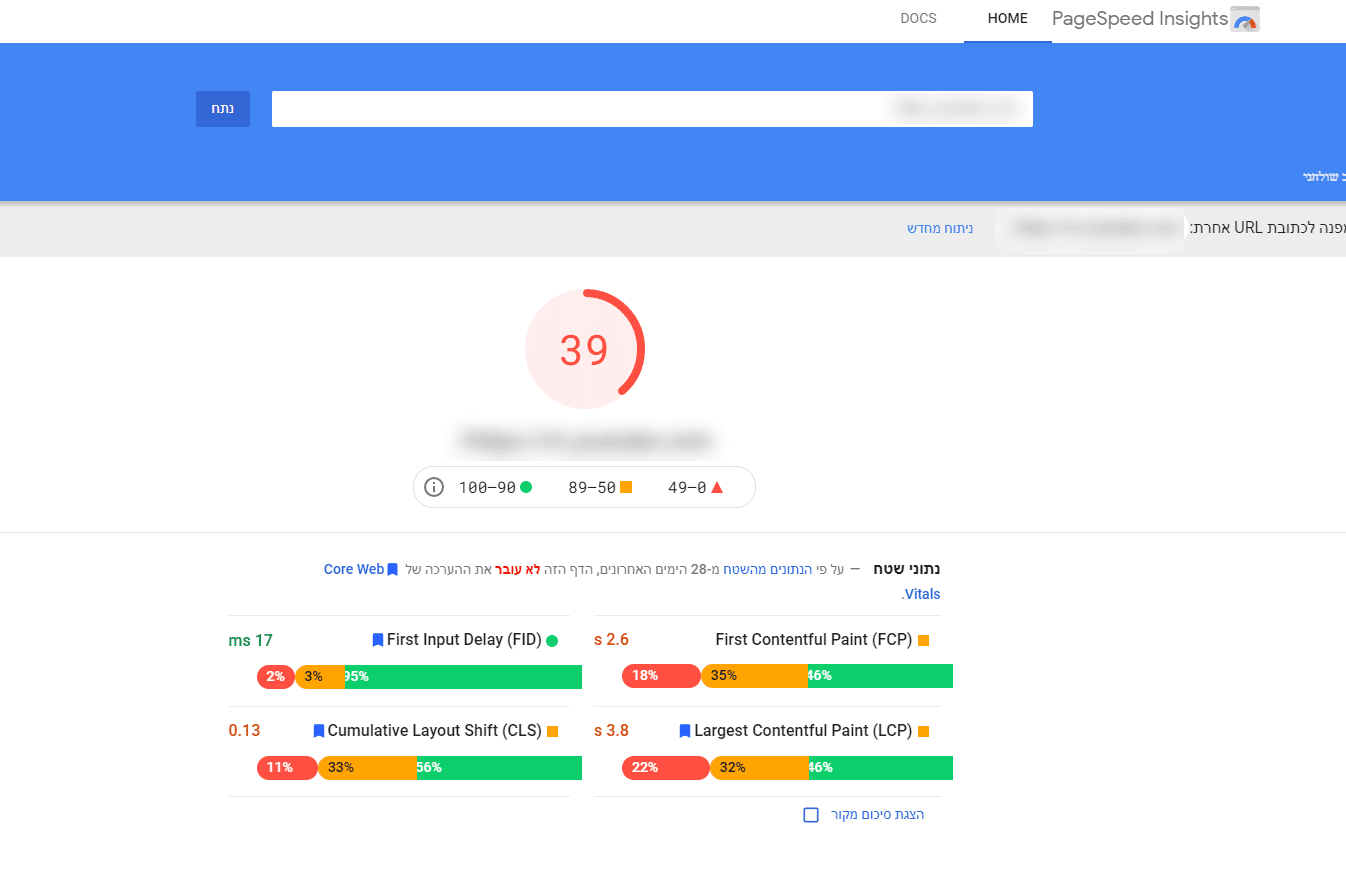Click the PageSpeed Insights logo icon

(1245, 19)
